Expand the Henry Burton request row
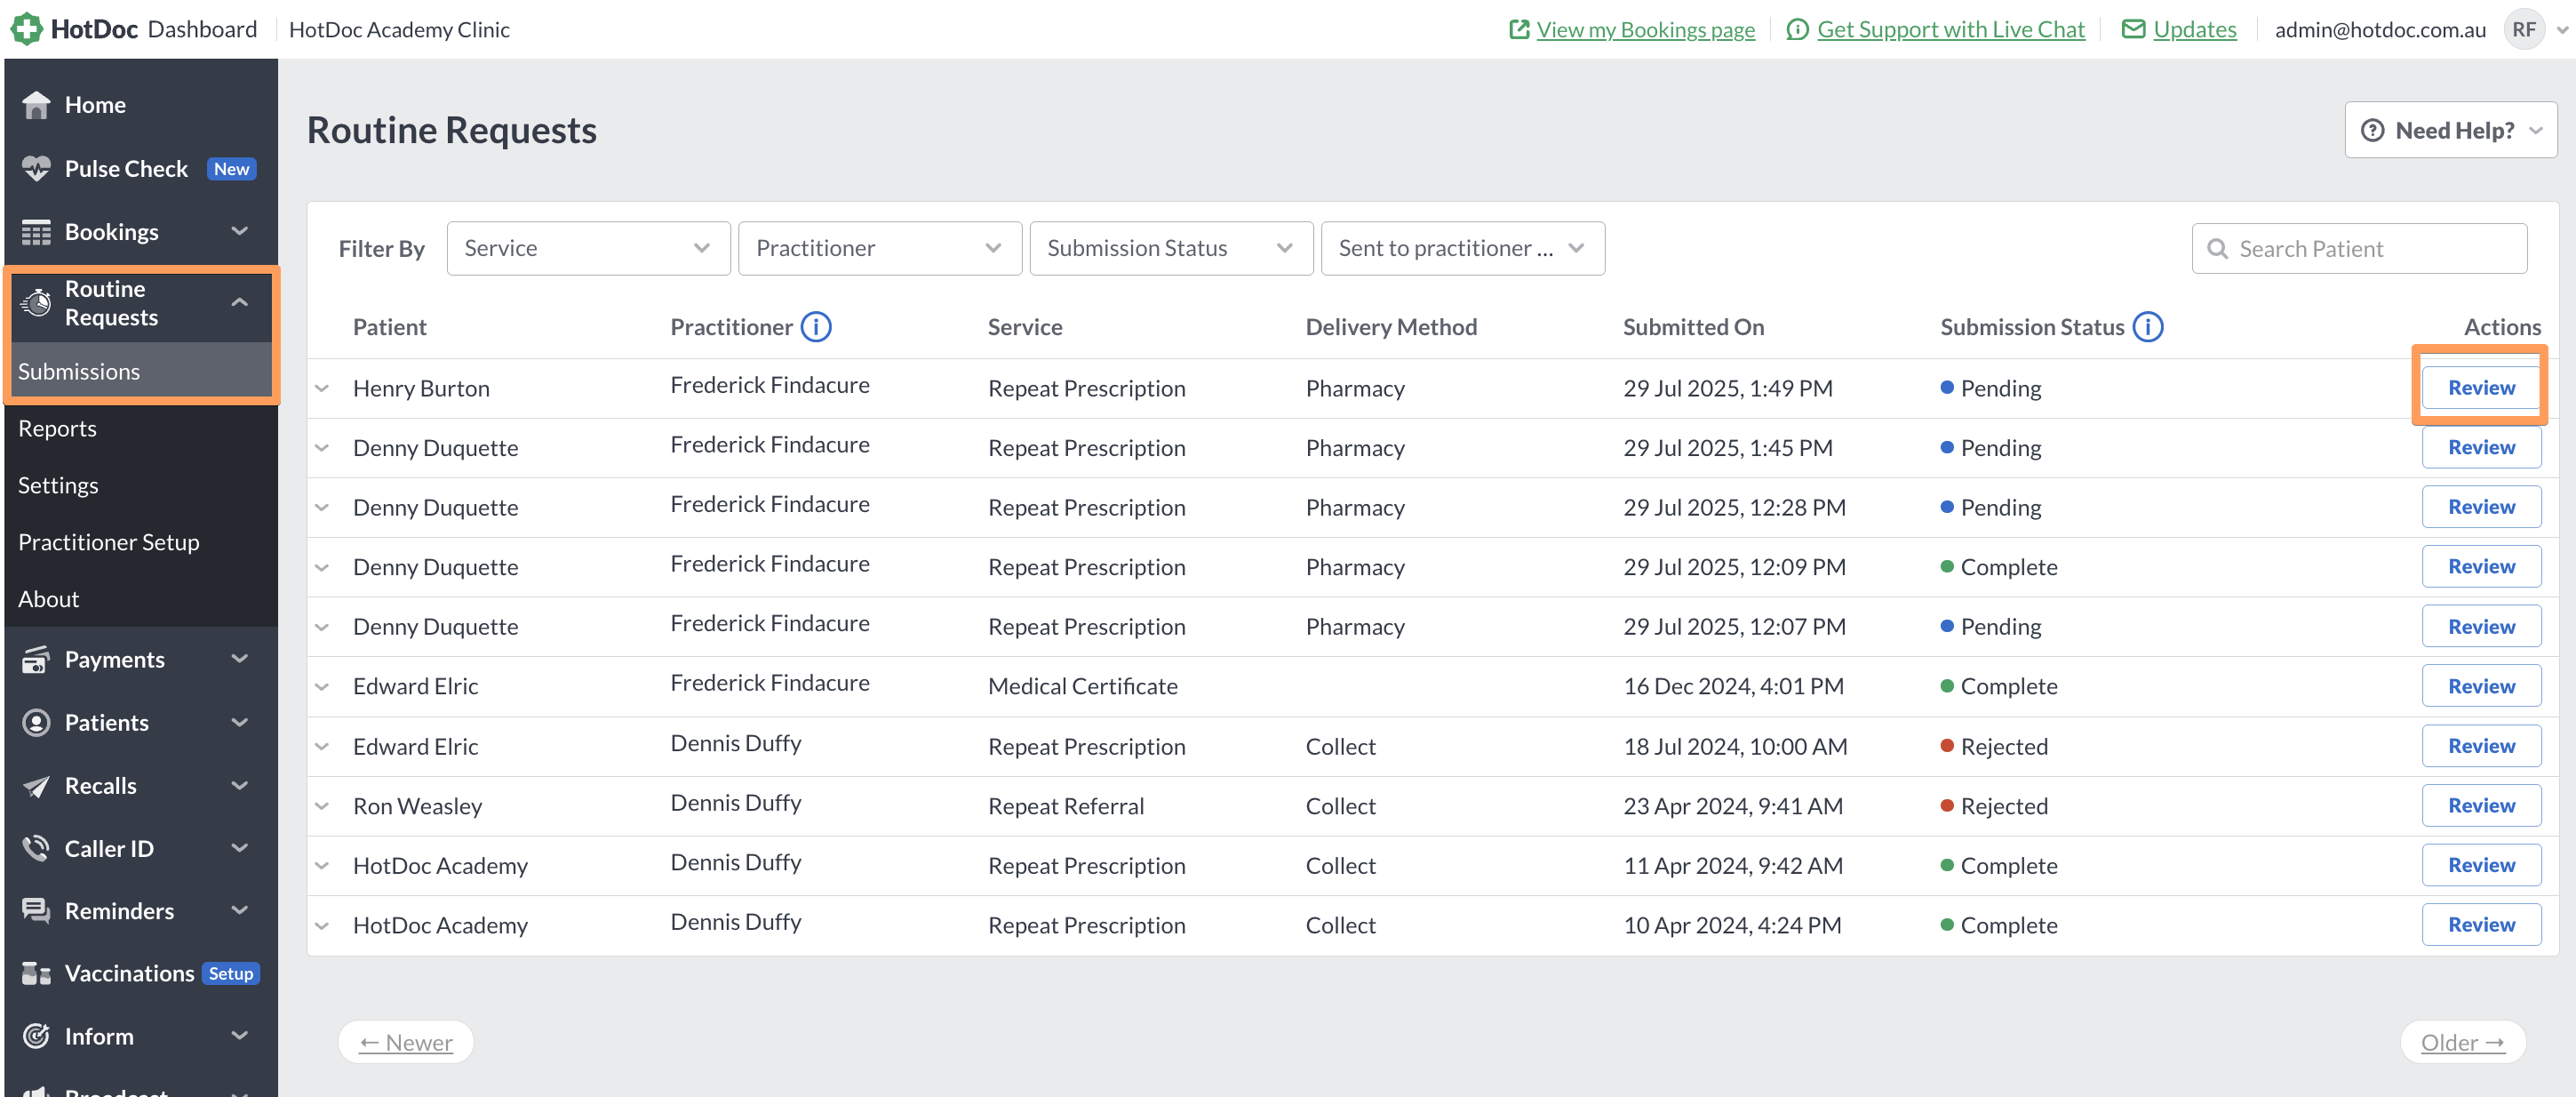Image resolution: width=2576 pixels, height=1097 pixels. click(x=322, y=388)
